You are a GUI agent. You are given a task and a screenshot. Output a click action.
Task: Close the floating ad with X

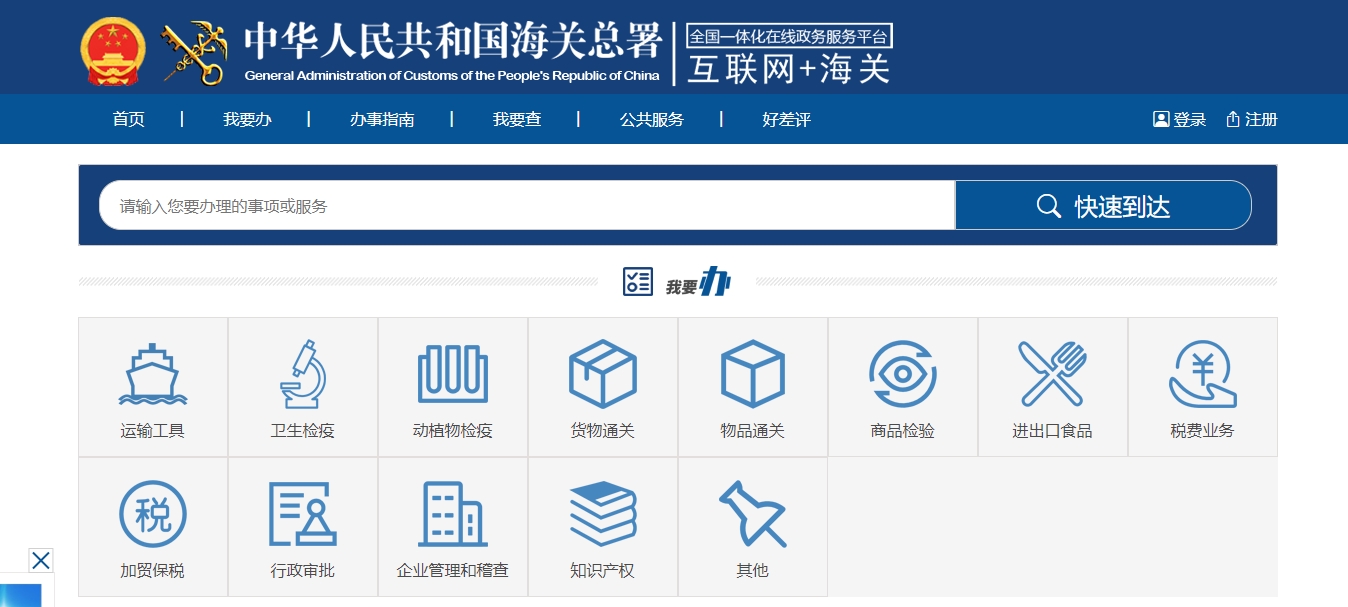click(40, 560)
